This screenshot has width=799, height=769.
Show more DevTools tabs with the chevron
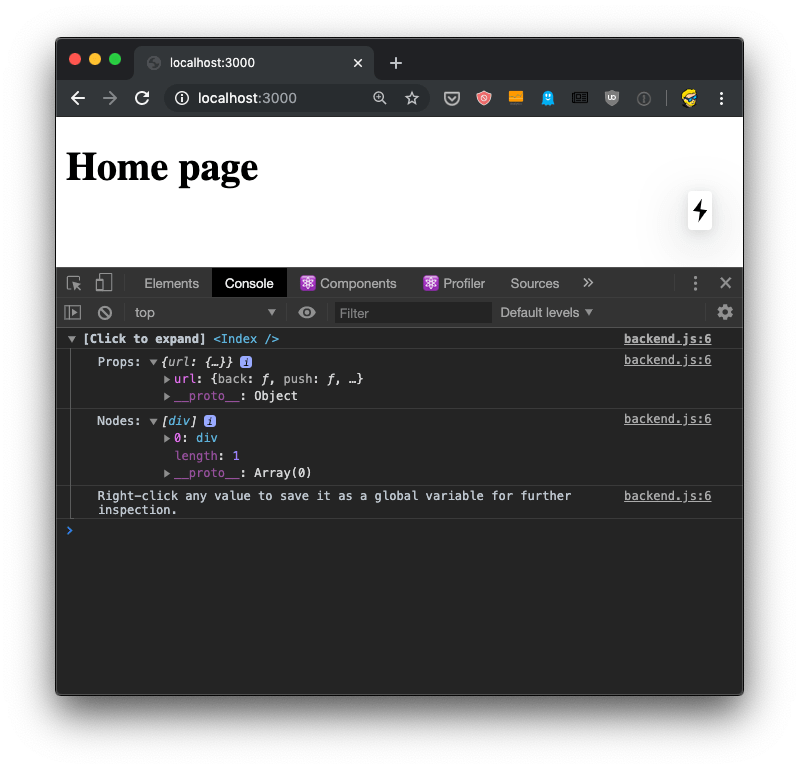pos(588,283)
